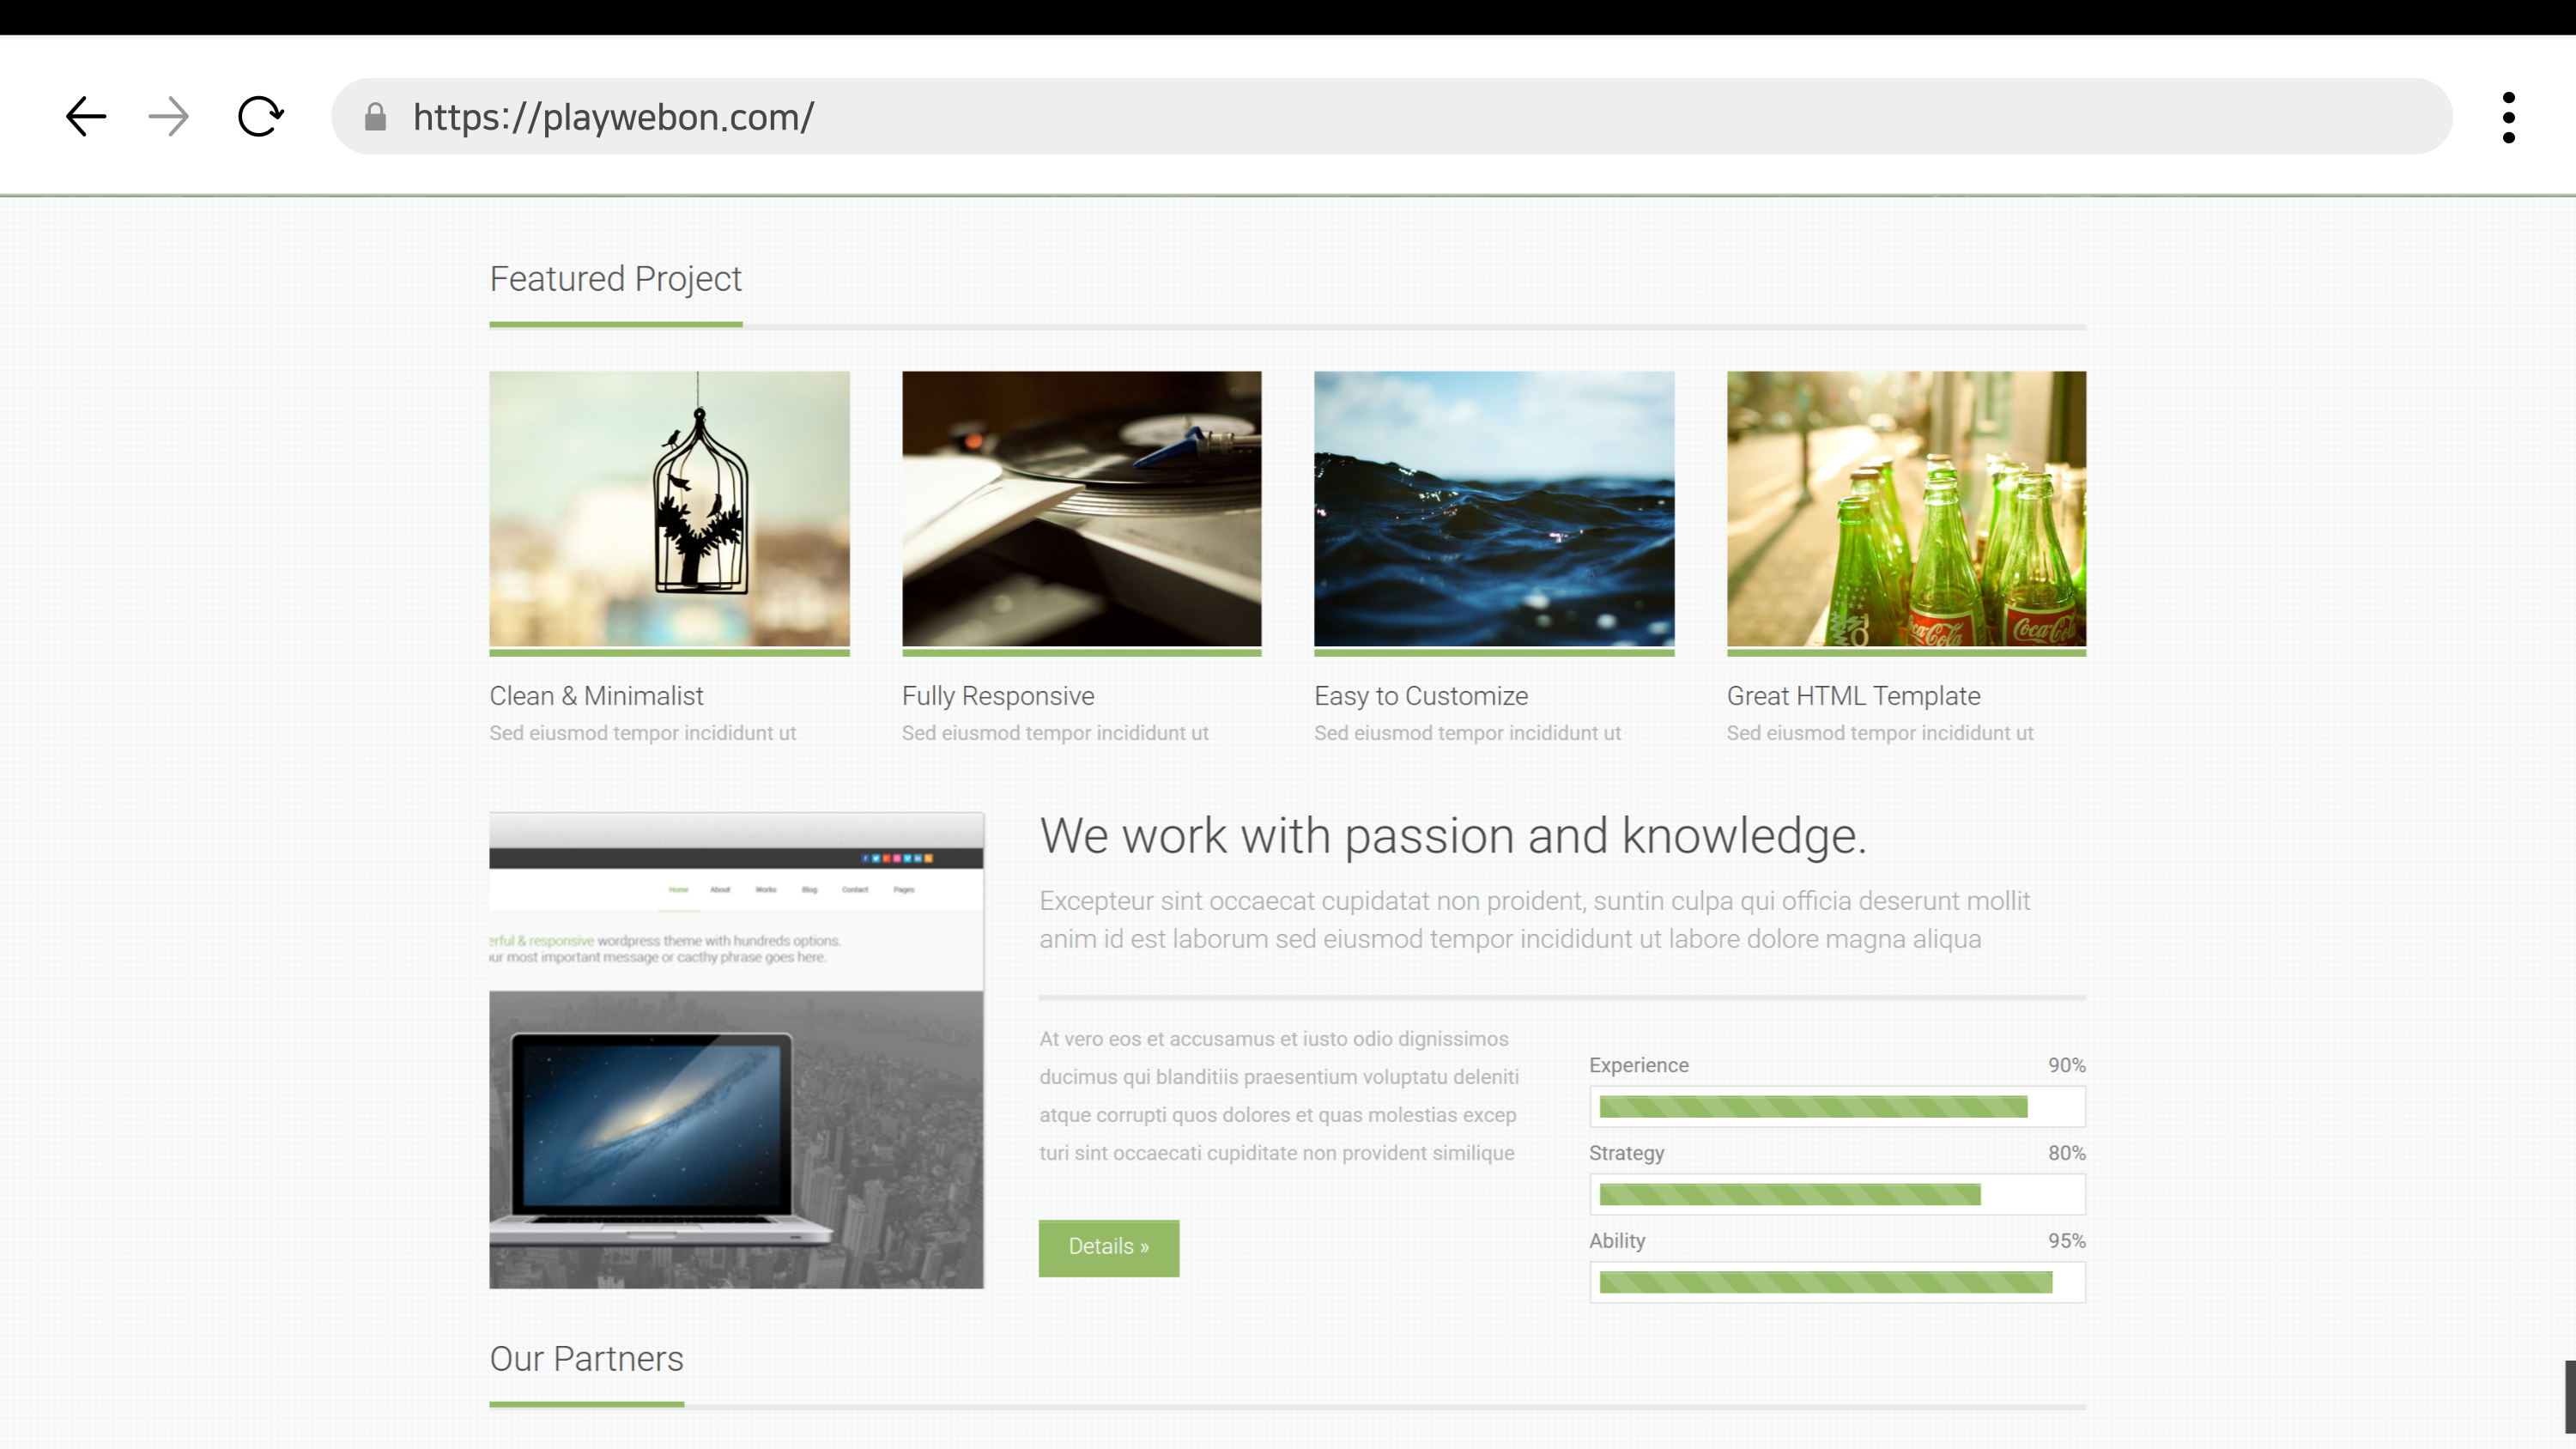Open the three-dot browser menu
Image resolution: width=2576 pixels, height=1449 pixels.
point(2508,117)
